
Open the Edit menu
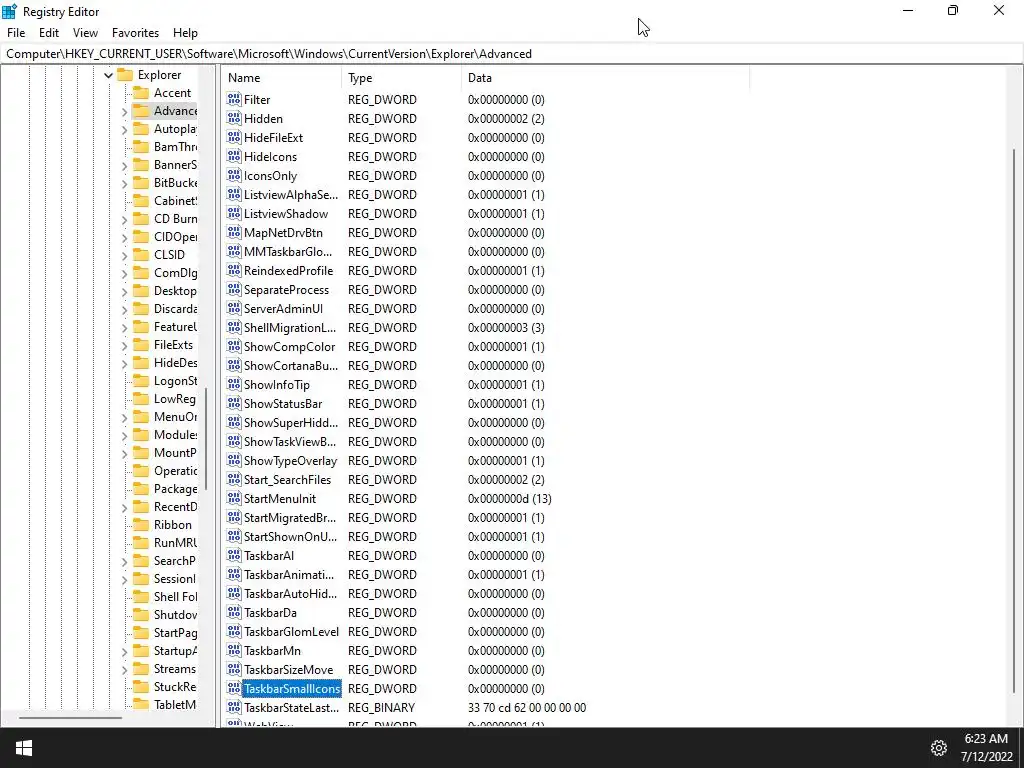[x=49, y=33]
